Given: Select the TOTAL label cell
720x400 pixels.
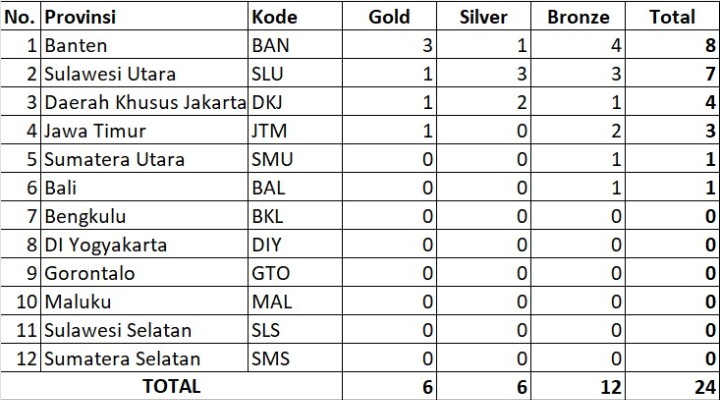Looking at the screenshot, I should (x=171, y=386).
